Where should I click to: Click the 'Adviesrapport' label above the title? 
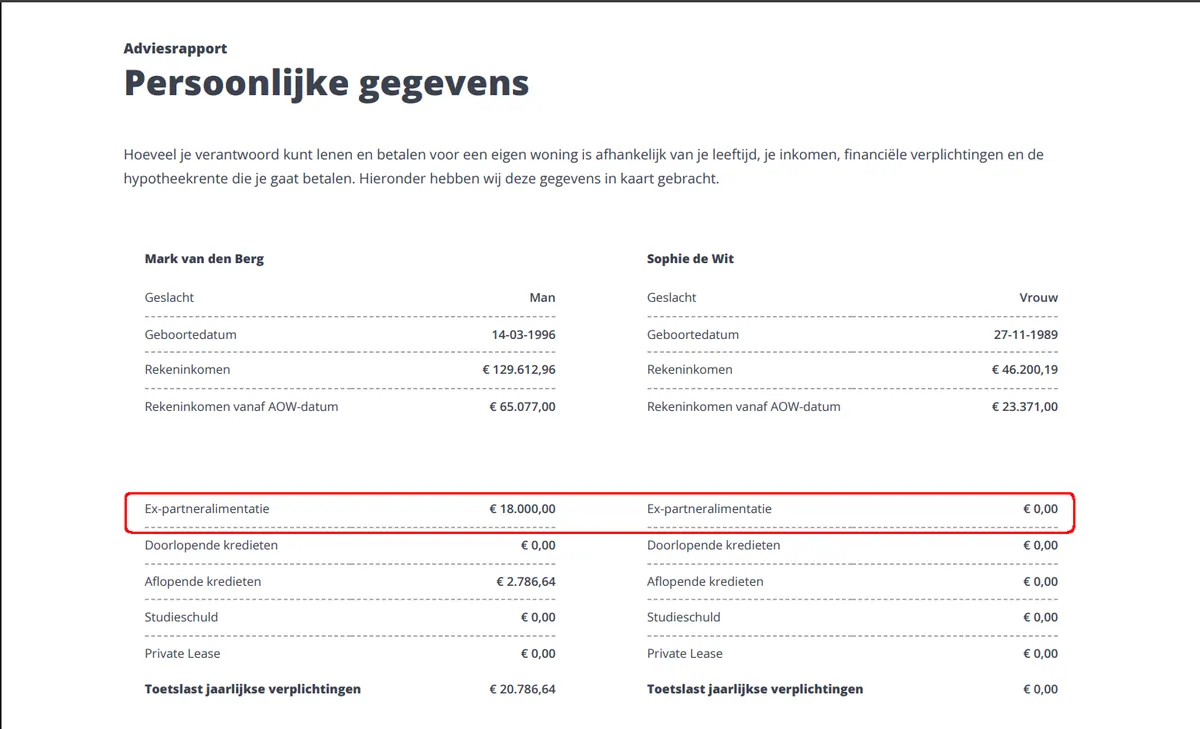[x=175, y=48]
